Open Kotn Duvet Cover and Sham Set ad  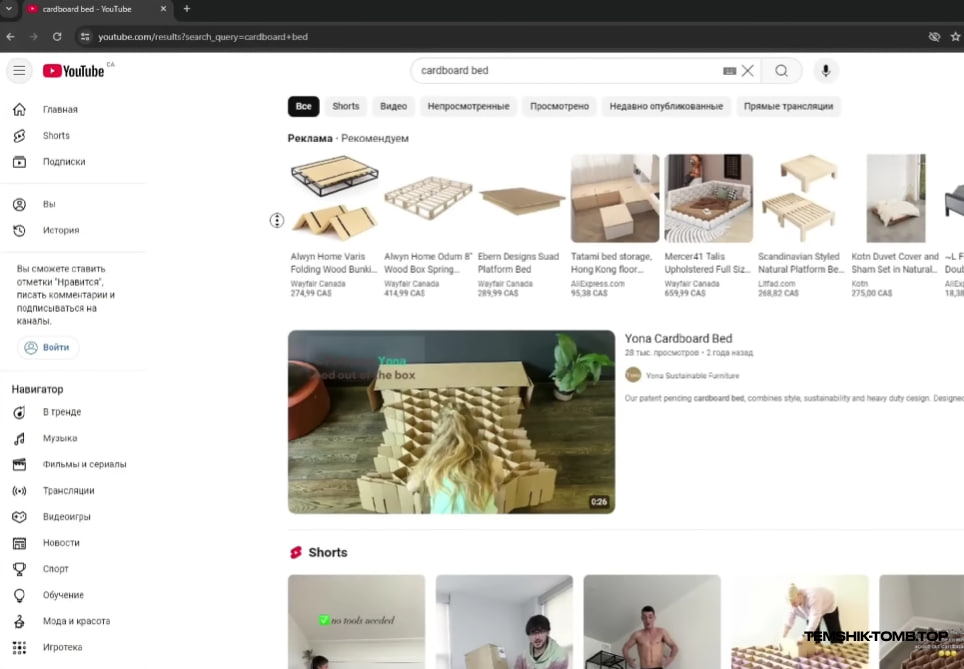(895, 226)
